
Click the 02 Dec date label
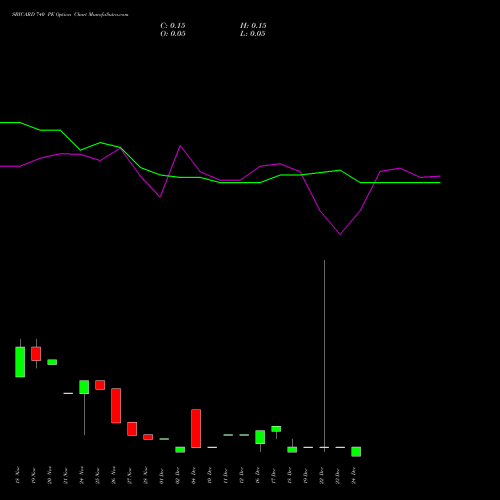tap(178, 475)
